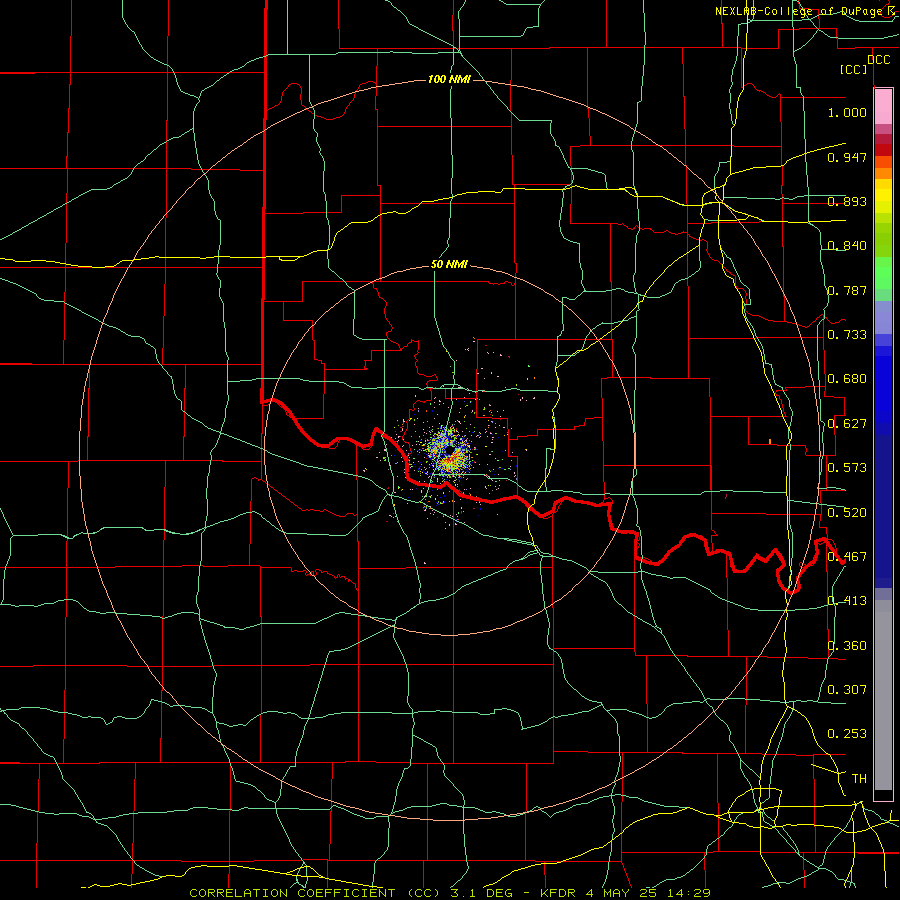900x900 pixels.
Task: Click the DCC product label
Action: 878,60
